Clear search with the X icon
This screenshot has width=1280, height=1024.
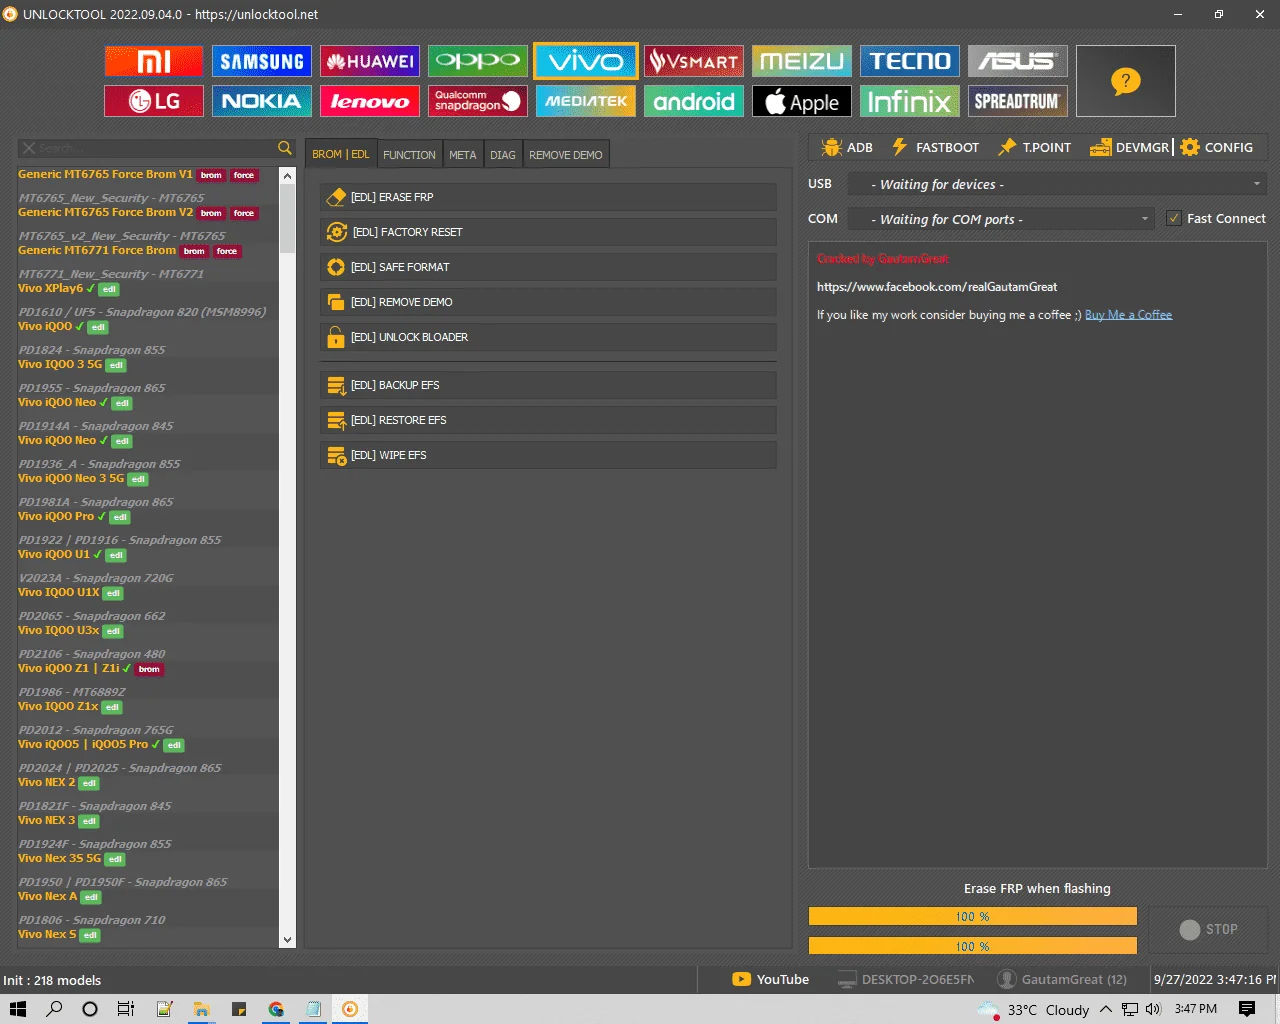pyautogui.click(x=29, y=148)
